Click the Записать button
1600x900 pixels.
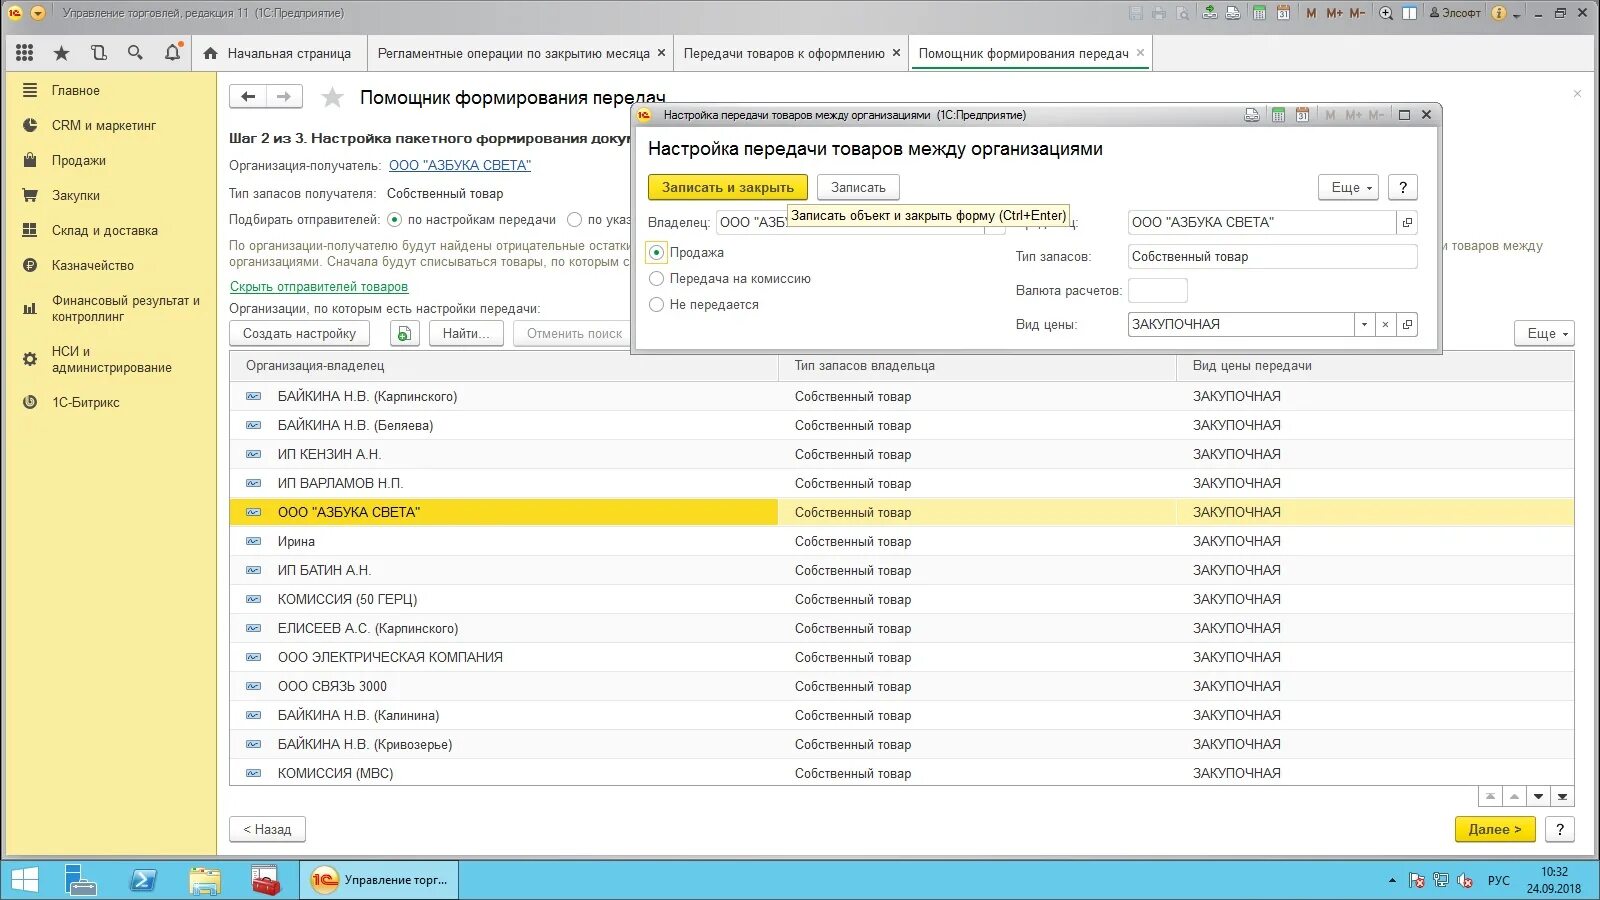point(858,187)
